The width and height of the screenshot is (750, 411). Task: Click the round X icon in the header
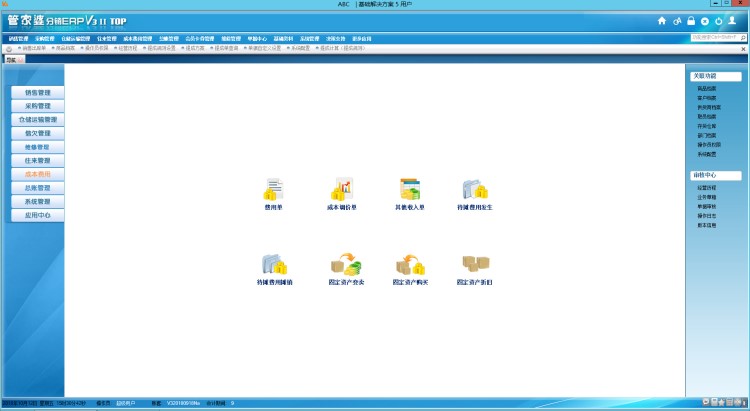[x=705, y=21]
